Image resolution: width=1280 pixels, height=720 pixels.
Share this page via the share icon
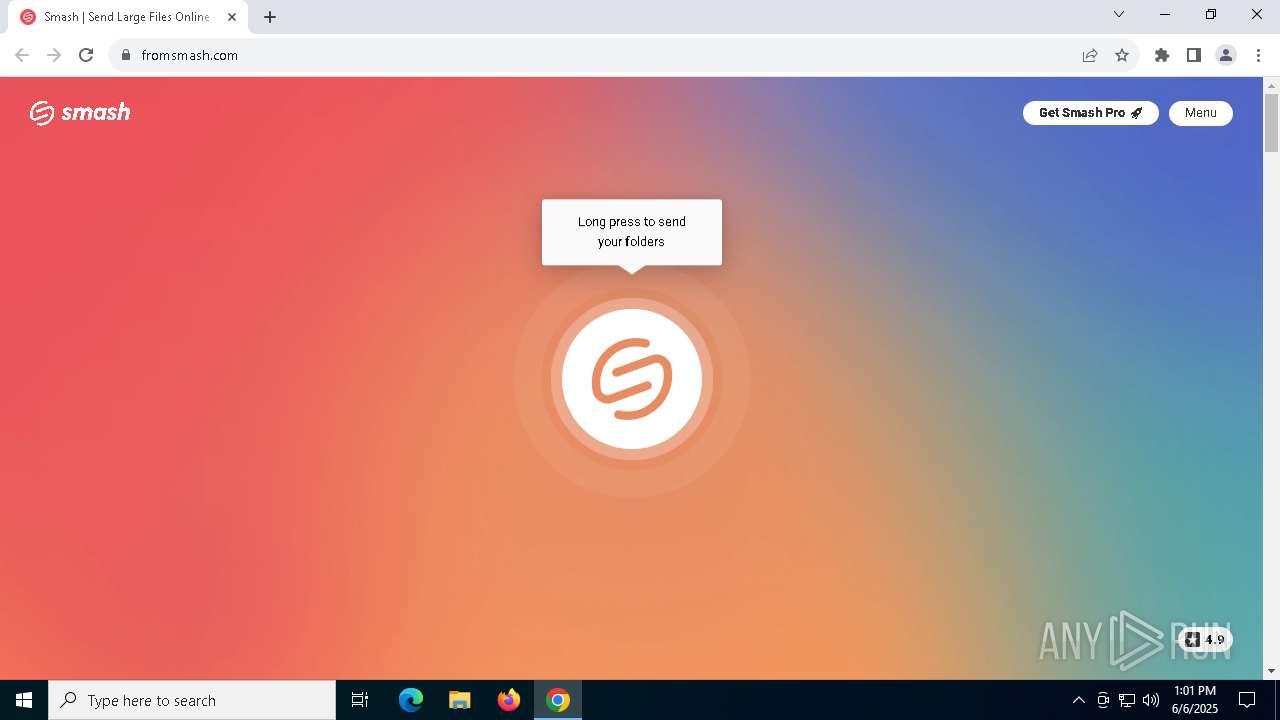click(x=1090, y=55)
